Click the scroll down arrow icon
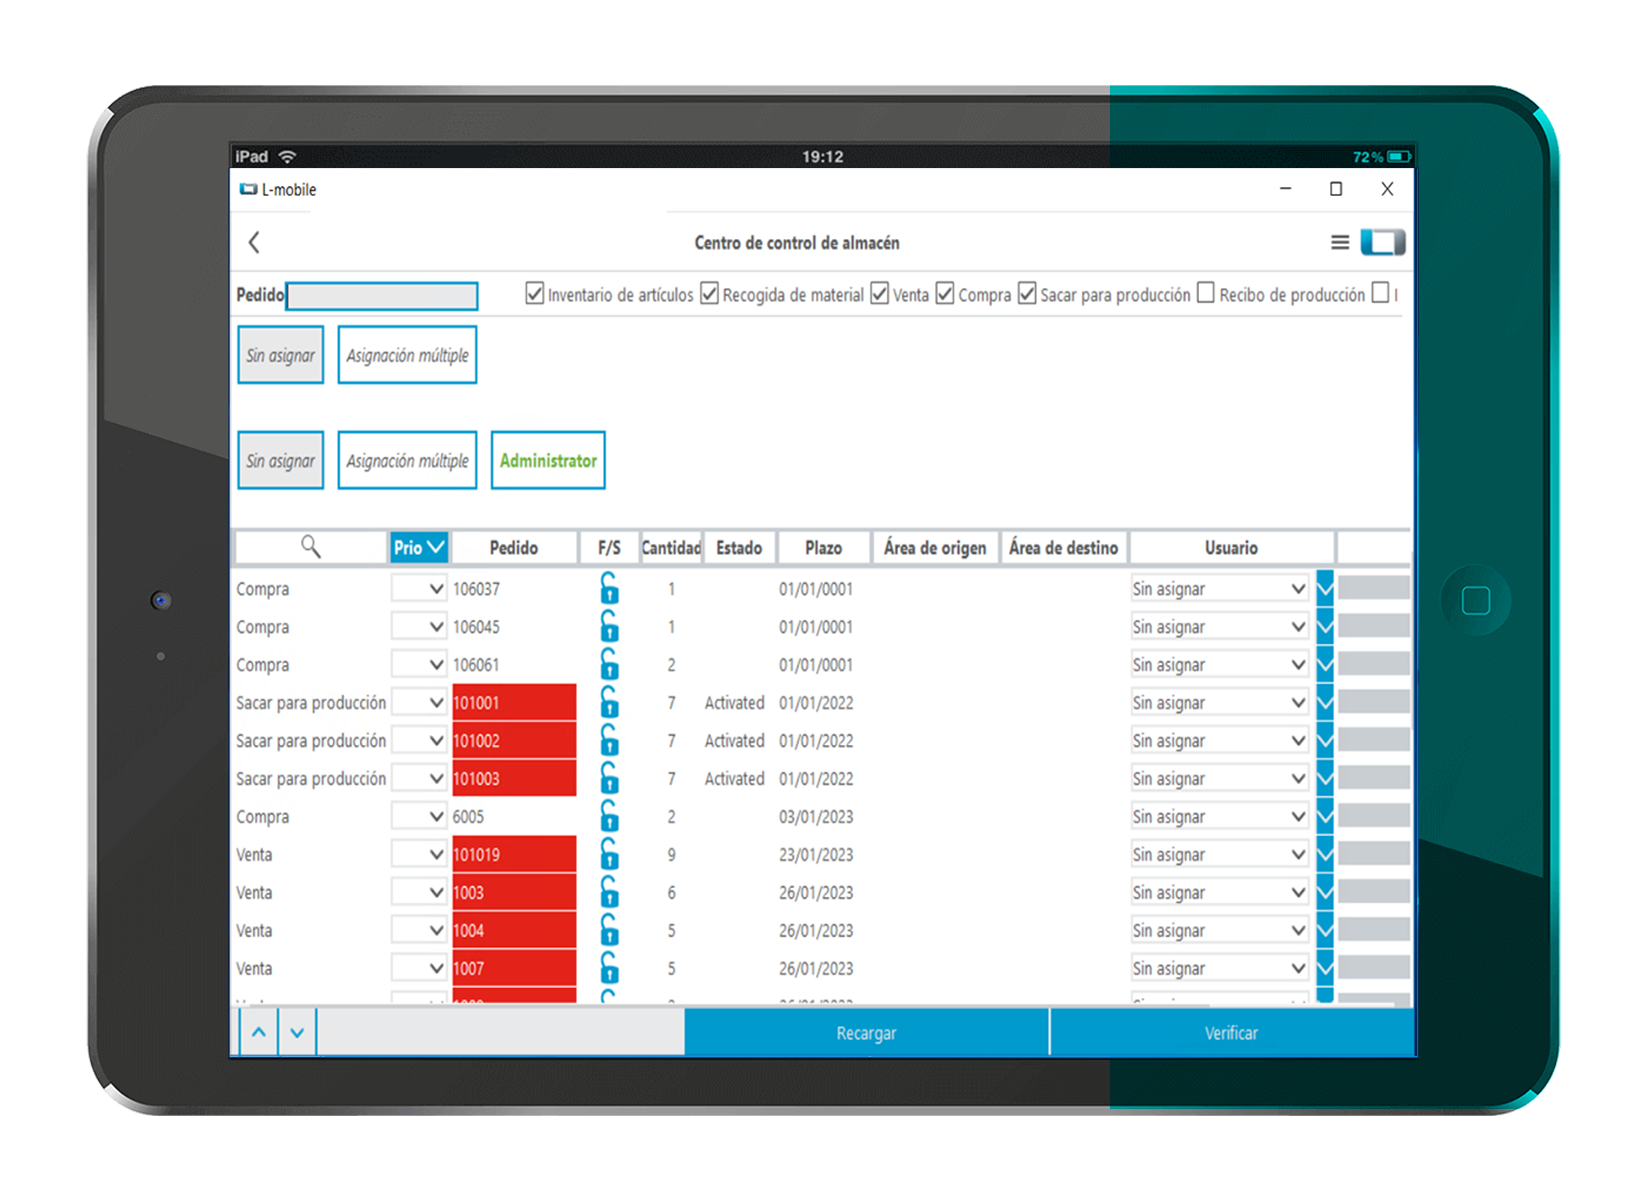1647x1200 pixels. [297, 1032]
